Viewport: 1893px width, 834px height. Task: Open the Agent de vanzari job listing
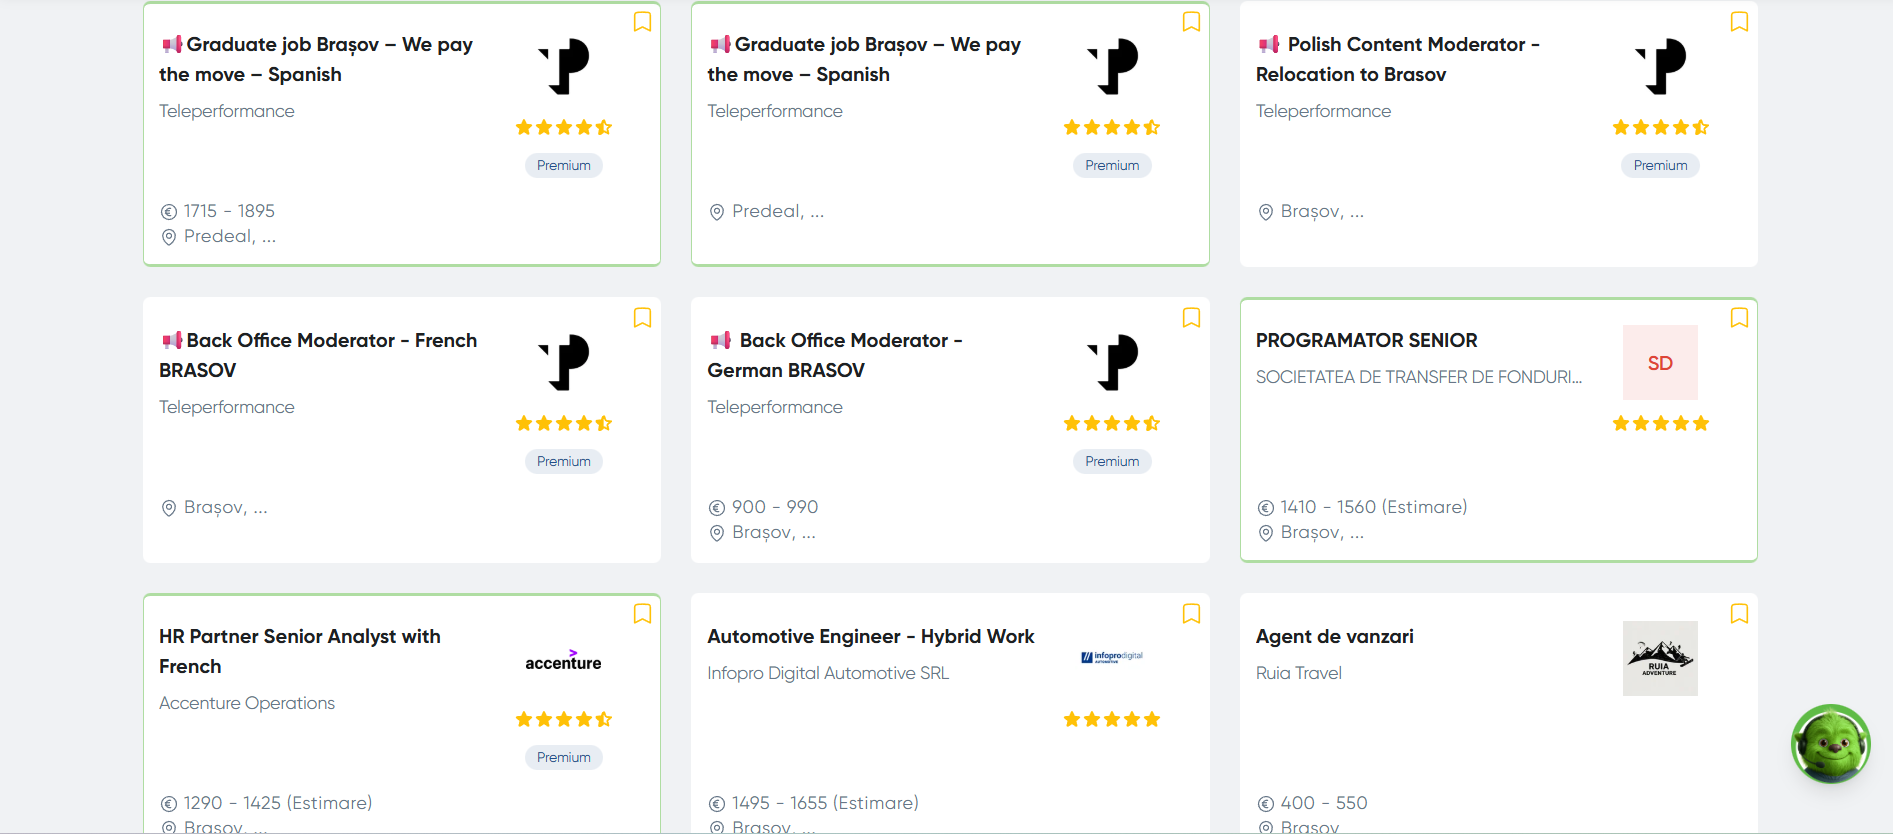(x=1335, y=636)
